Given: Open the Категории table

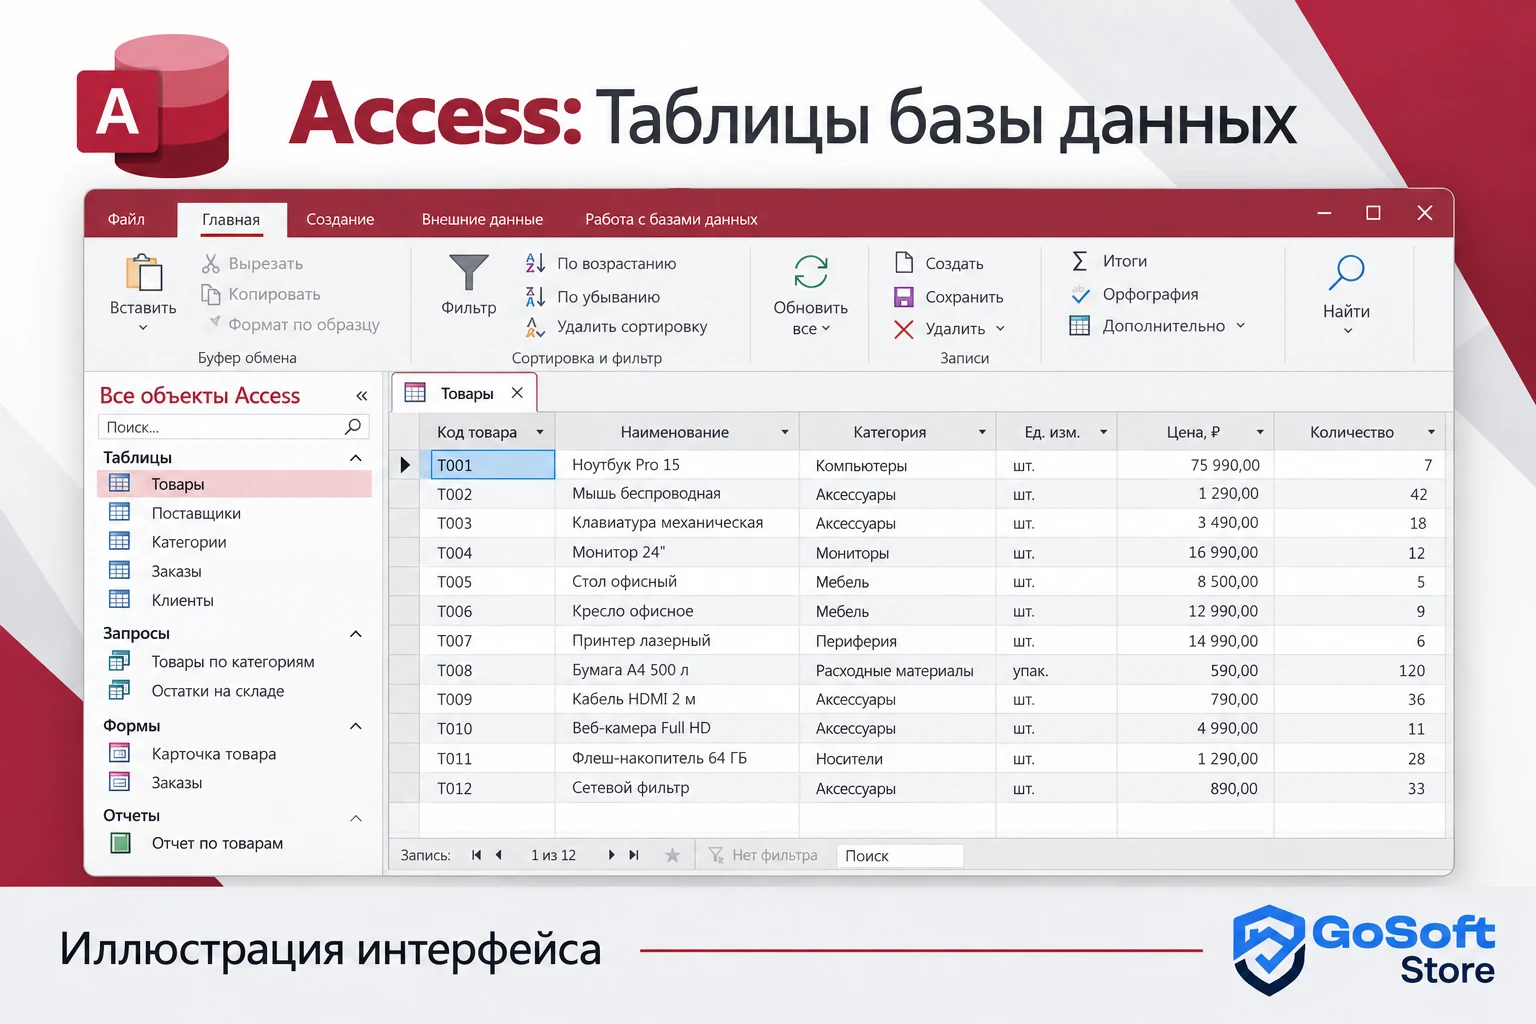Looking at the screenshot, I should [188, 542].
